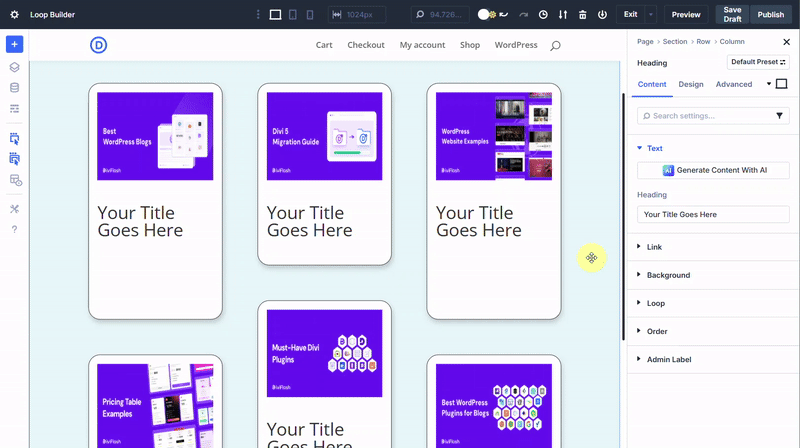Image resolution: width=800 pixels, height=448 pixels.
Task: Open the My account menu link
Action: click(422, 45)
